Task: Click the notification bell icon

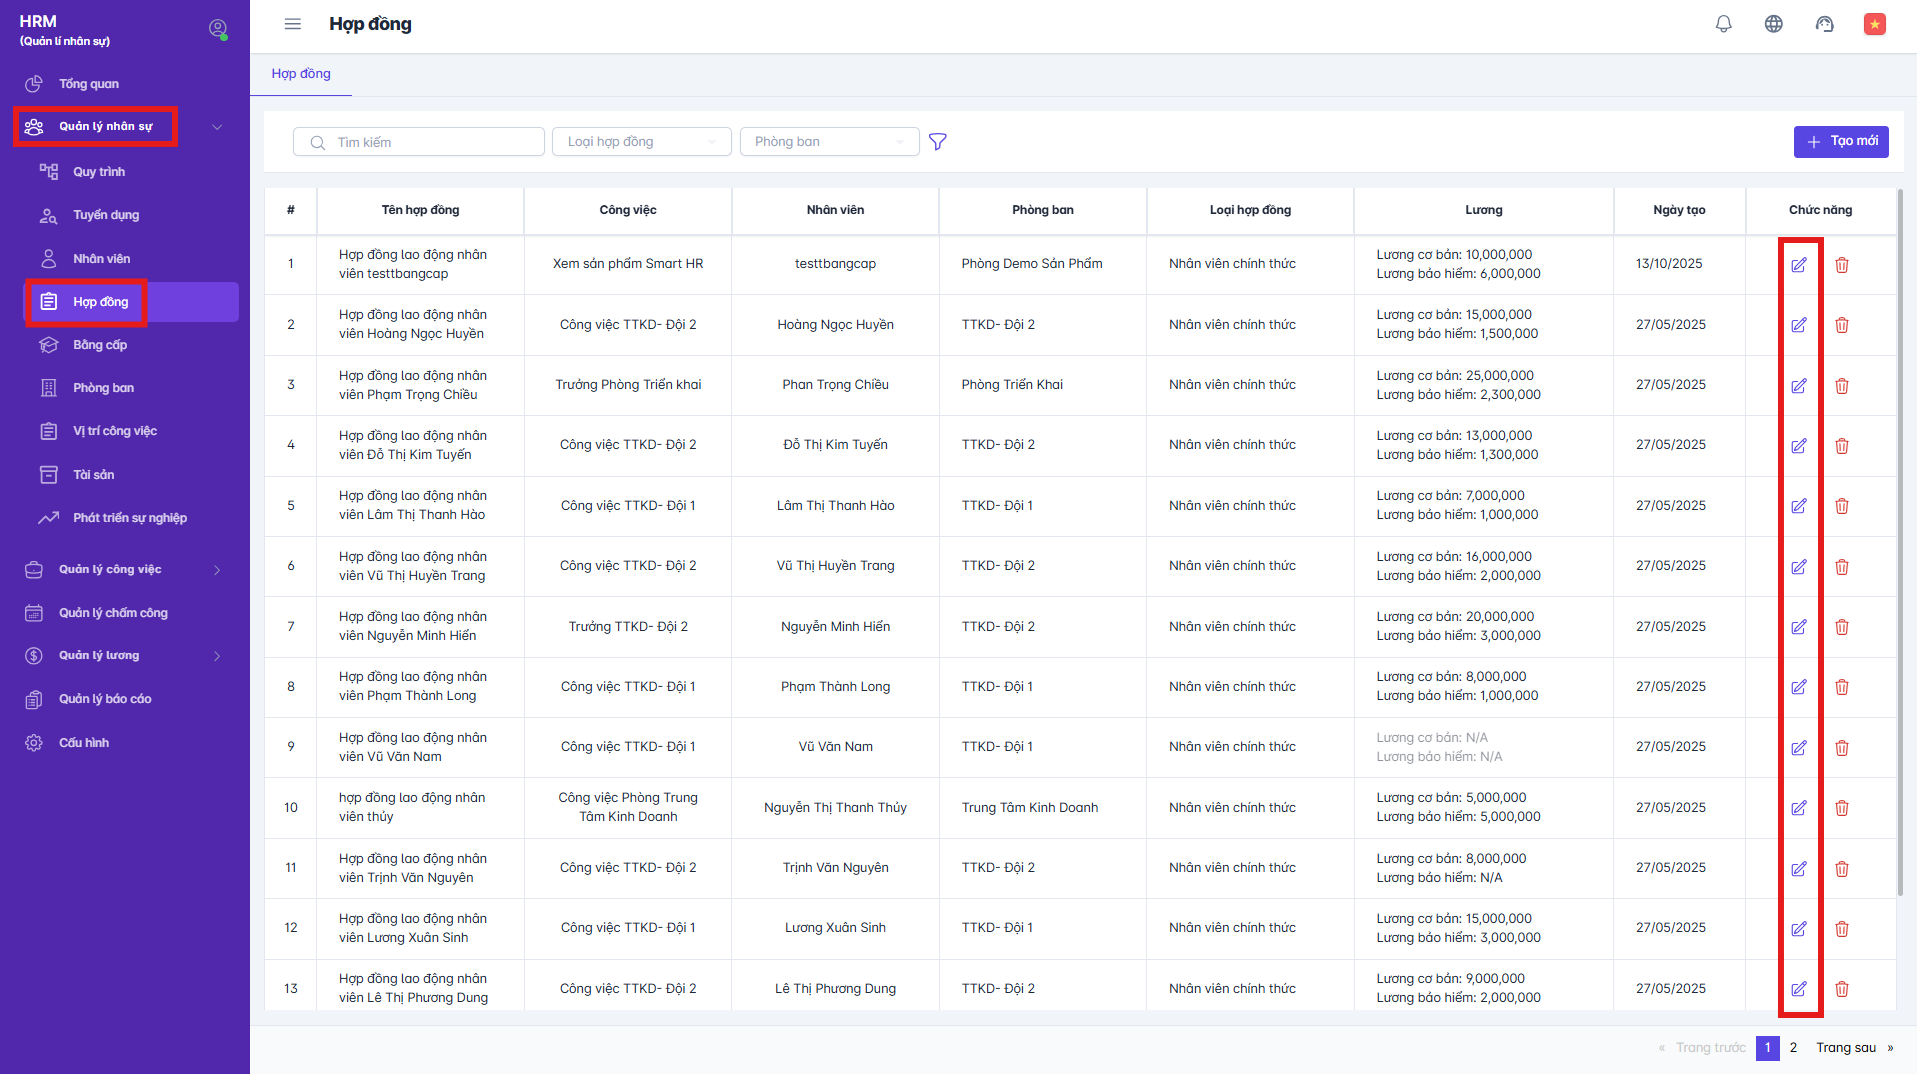Action: 1723,24
